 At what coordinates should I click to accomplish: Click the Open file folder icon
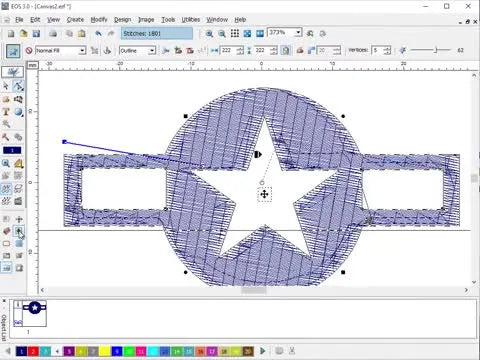(23, 34)
